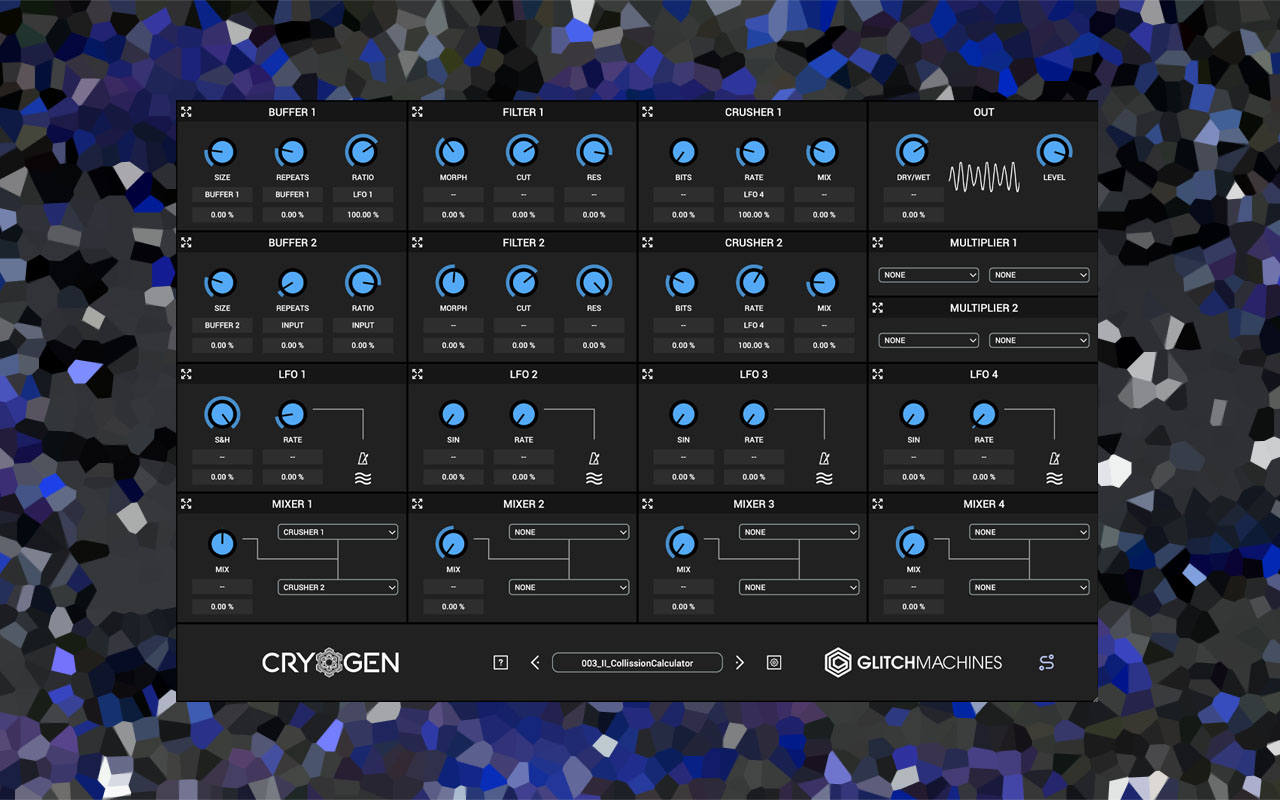This screenshot has height=800, width=1280.
Task: Expand the Multiplier 1 module icon
Action: (x=878, y=242)
